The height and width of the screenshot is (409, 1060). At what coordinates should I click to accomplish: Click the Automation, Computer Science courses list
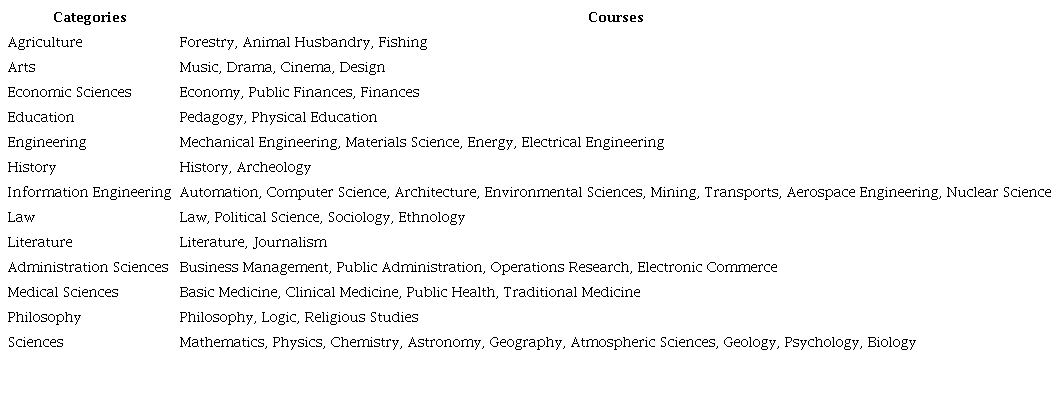pyautogui.click(x=615, y=193)
